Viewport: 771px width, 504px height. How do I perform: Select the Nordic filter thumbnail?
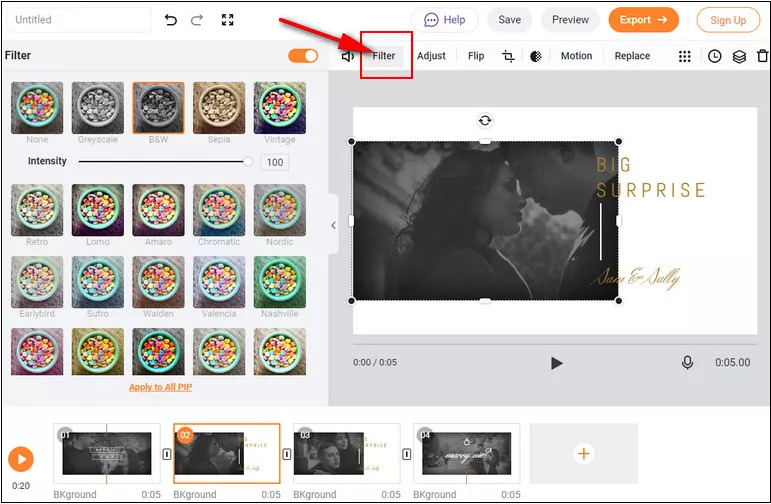coord(280,210)
